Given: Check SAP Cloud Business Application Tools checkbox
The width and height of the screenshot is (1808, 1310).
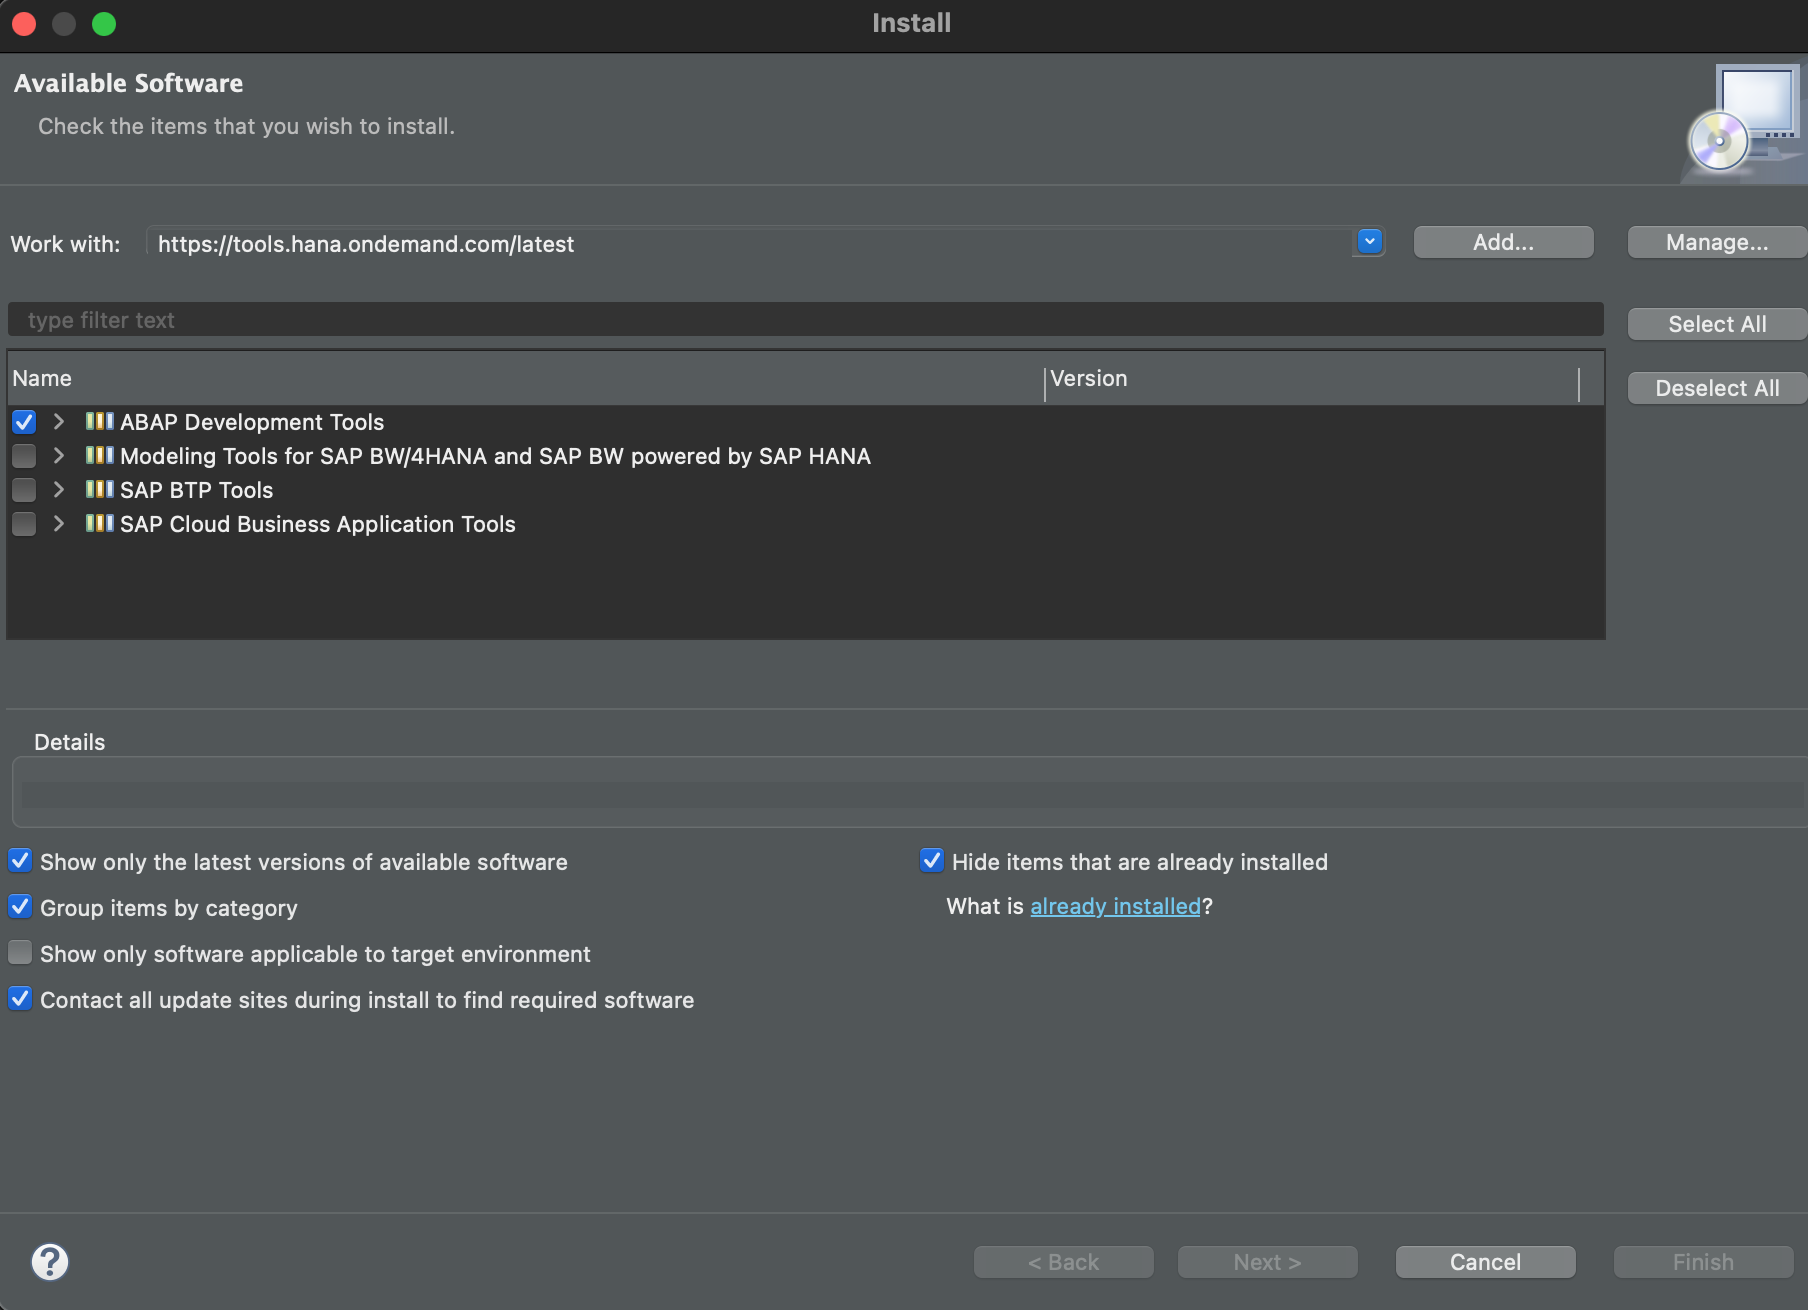Looking at the screenshot, I should 24,524.
